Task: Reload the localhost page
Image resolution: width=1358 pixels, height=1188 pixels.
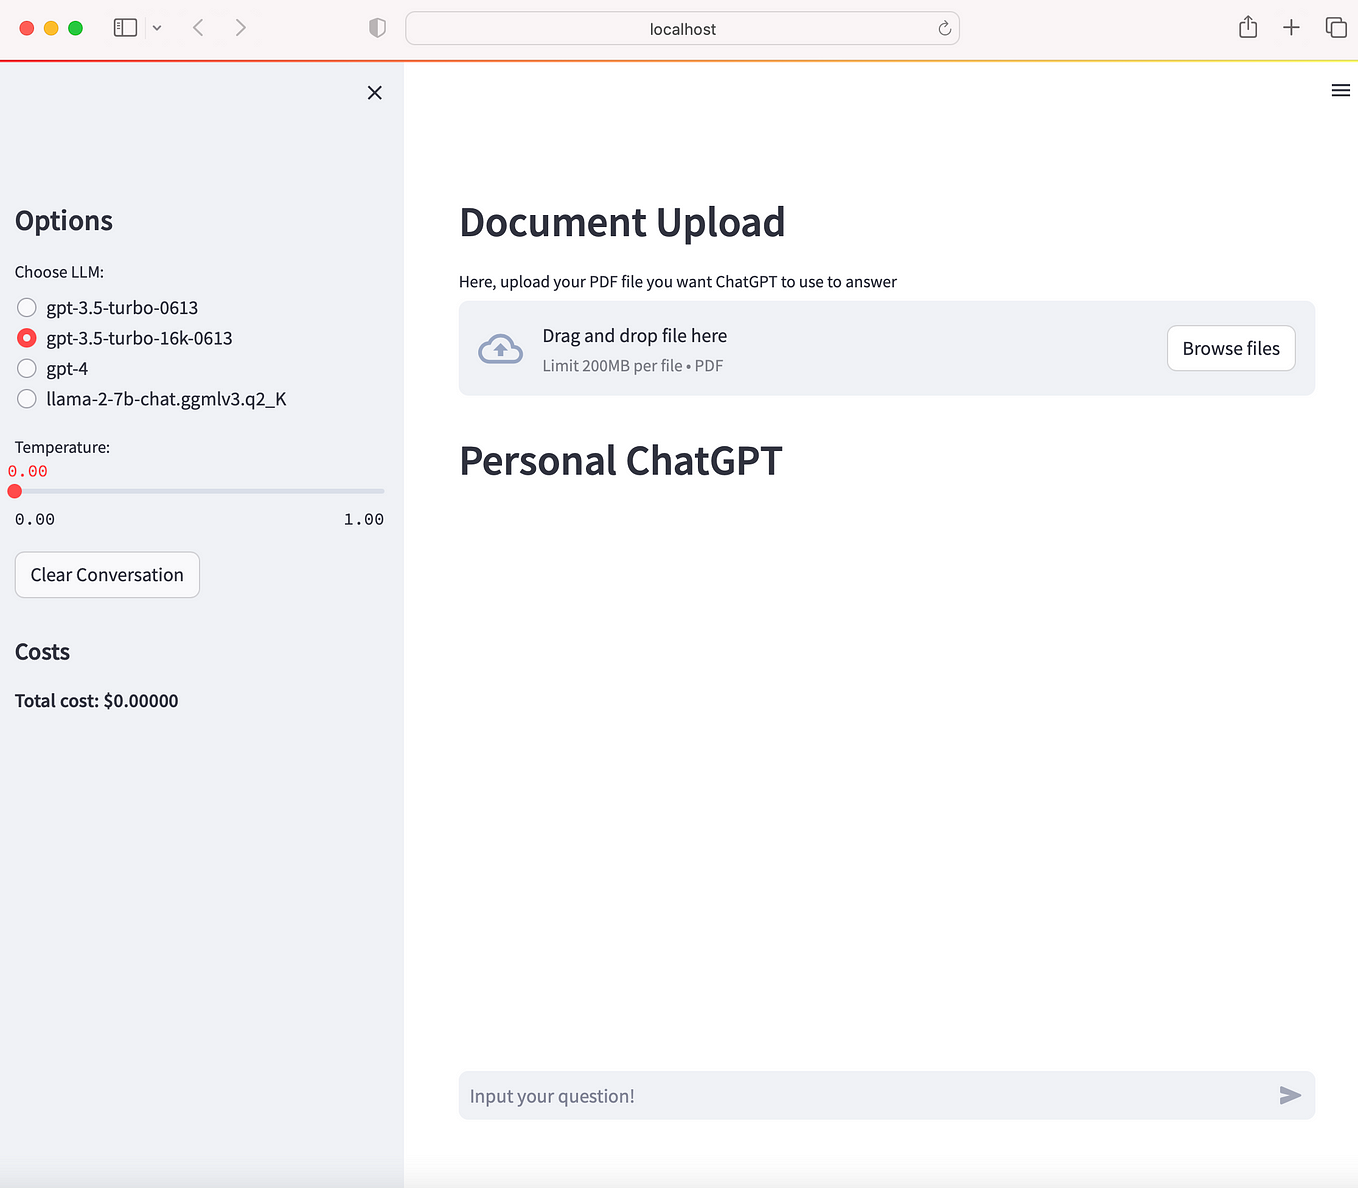Action: click(x=944, y=29)
